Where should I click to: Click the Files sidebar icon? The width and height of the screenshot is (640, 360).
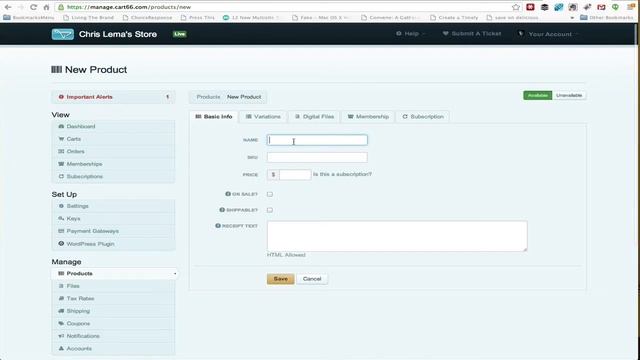pos(61,286)
